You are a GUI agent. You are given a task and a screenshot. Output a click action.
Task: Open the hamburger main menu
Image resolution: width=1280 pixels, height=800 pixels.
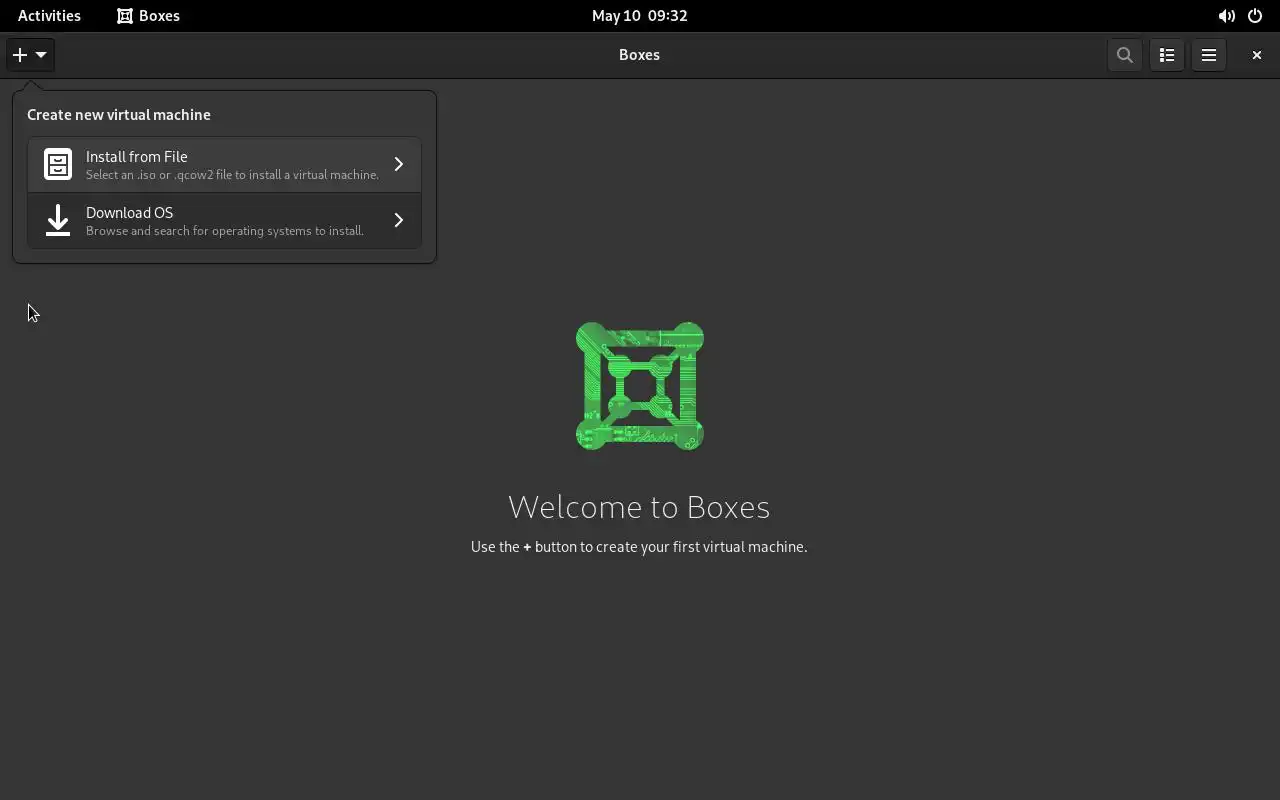tap(1209, 55)
